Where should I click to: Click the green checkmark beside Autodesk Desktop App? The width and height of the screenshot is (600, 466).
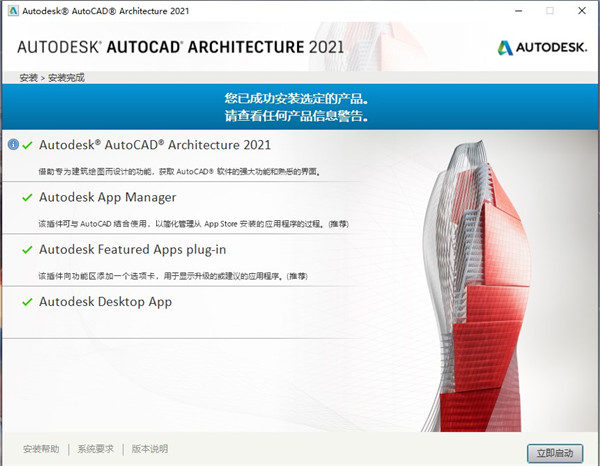[27, 302]
